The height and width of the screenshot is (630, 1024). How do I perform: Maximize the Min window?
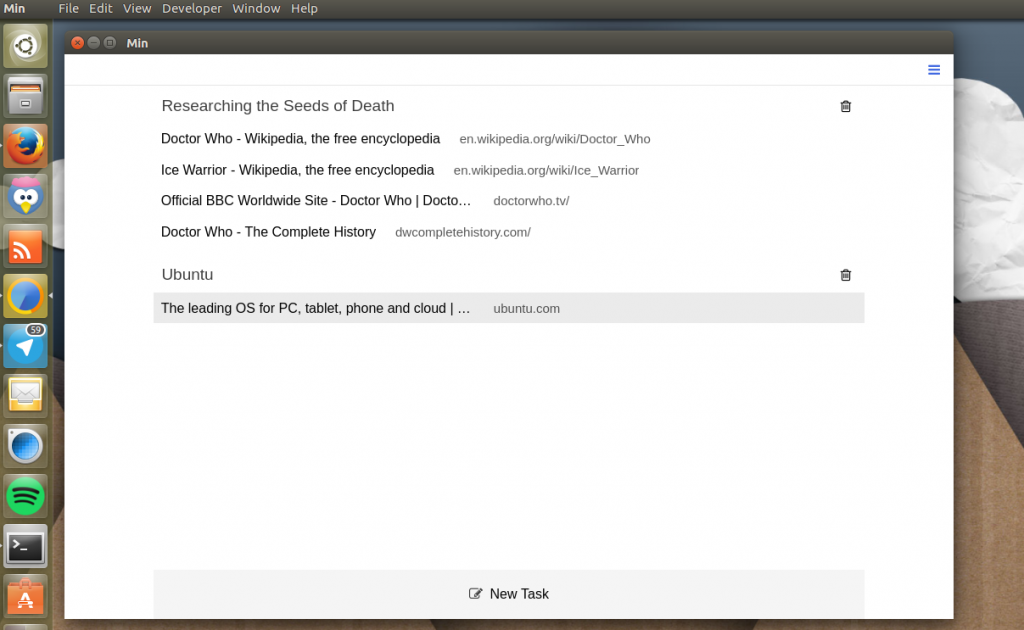click(x=110, y=42)
